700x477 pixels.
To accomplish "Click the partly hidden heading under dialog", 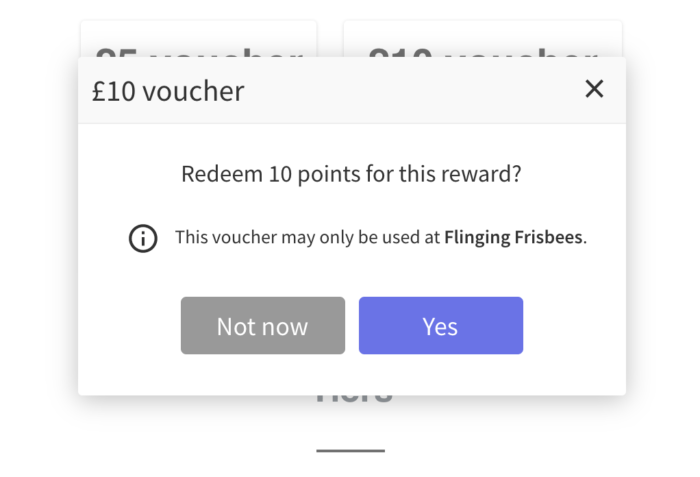I will click(x=354, y=399).
